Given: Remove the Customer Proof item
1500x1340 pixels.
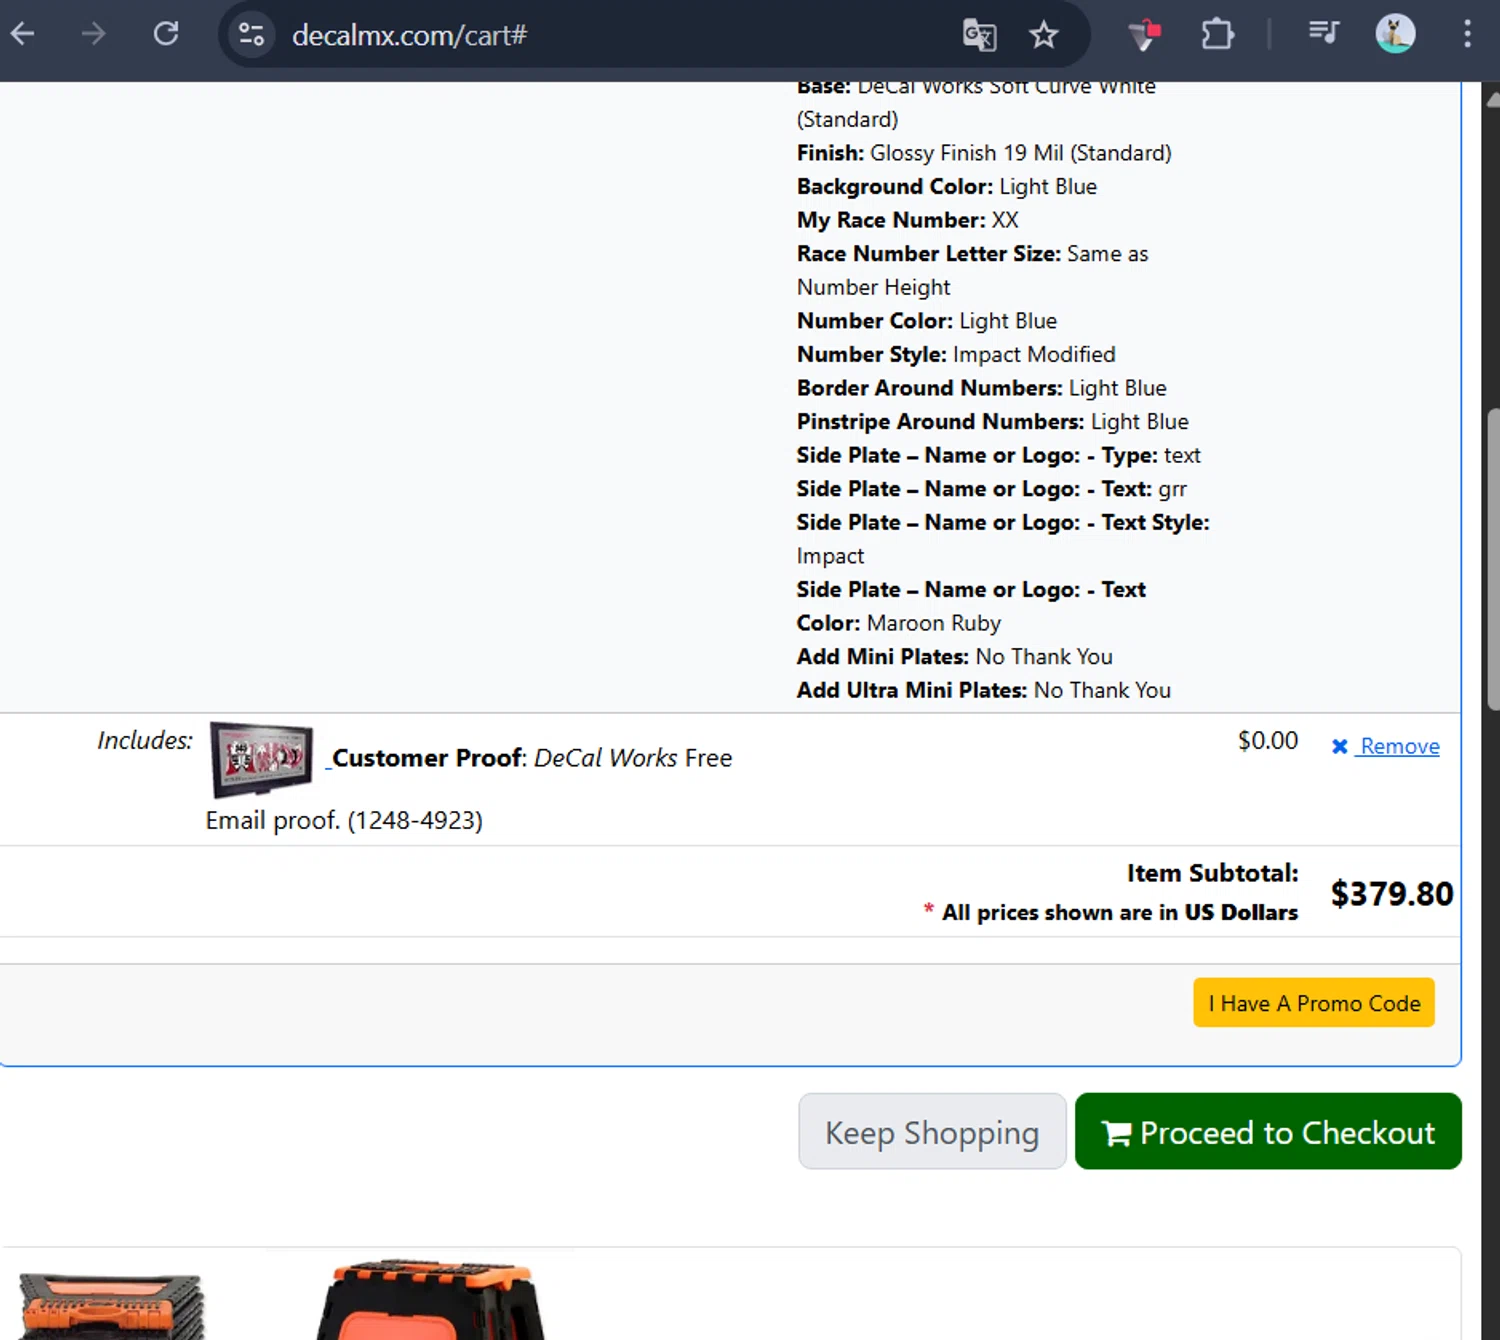Looking at the screenshot, I should 1399,747.
